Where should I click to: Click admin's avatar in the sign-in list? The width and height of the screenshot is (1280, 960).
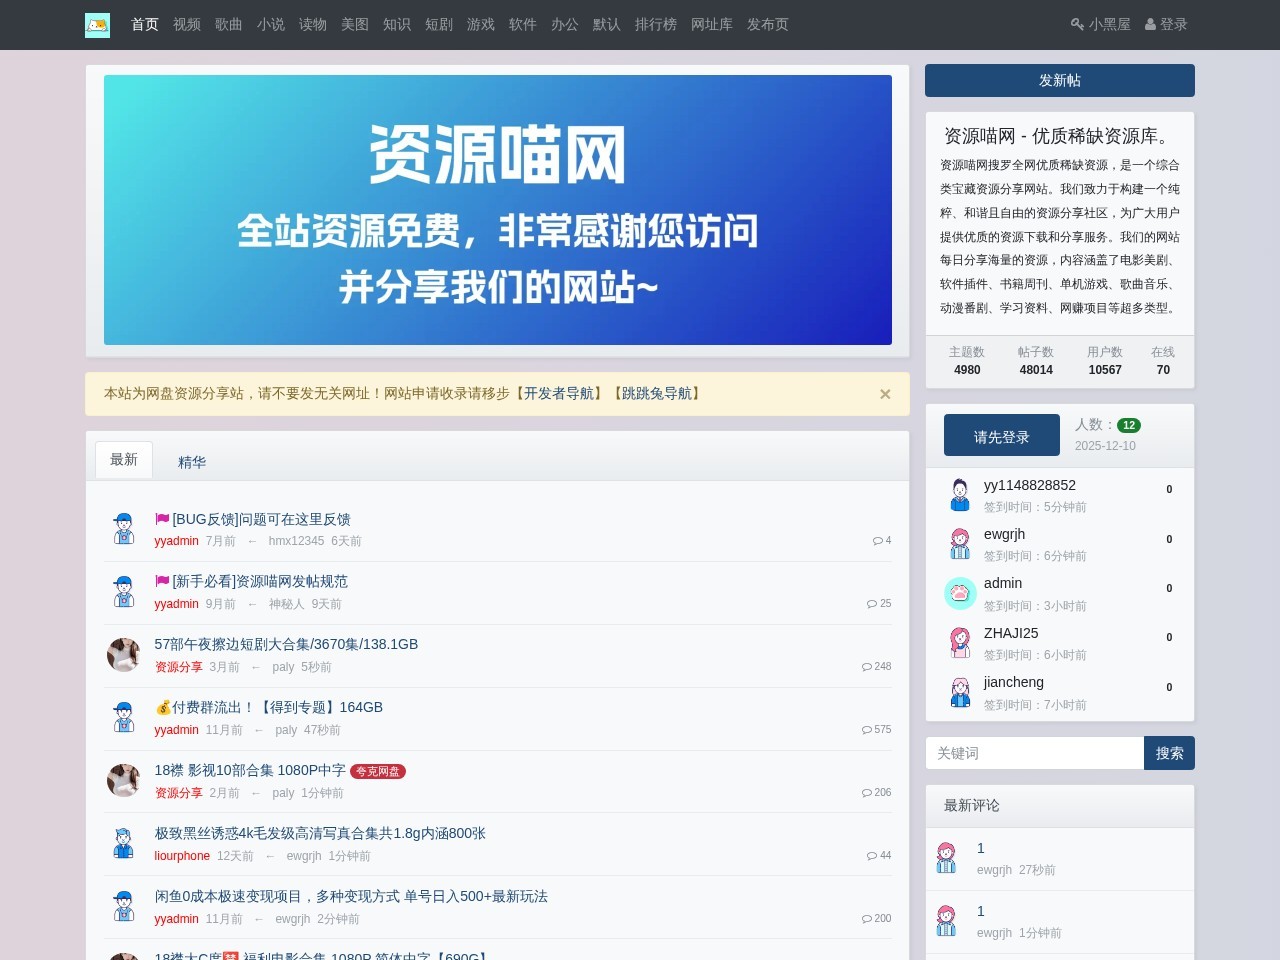pyautogui.click(x=959, y=592)
